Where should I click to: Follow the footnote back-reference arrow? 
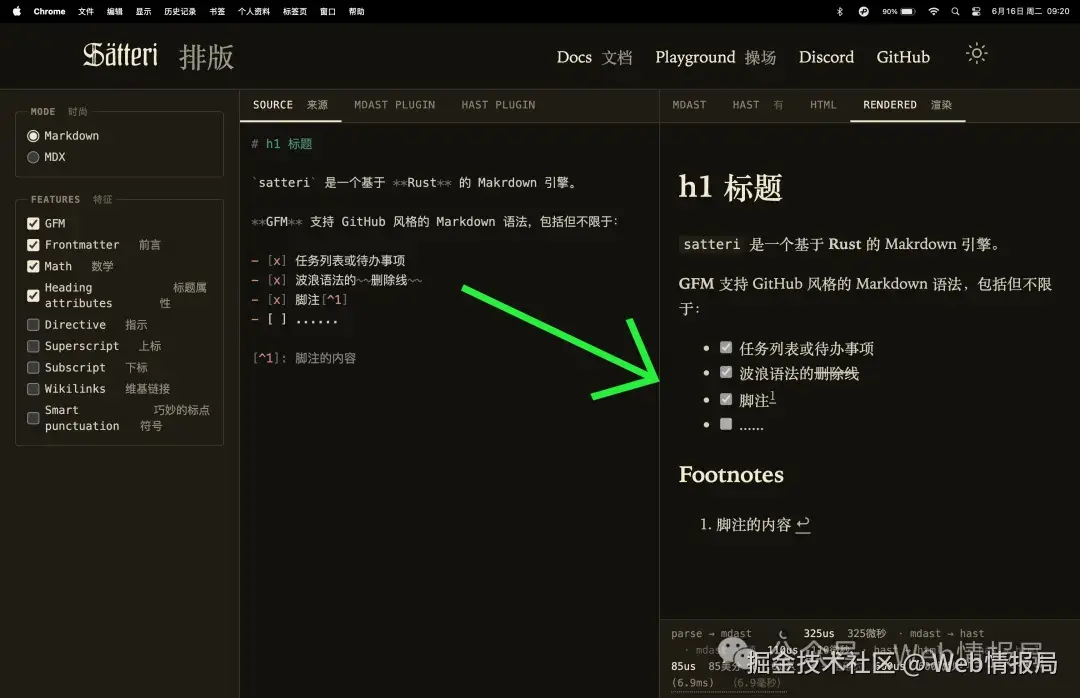pos(803,525)
